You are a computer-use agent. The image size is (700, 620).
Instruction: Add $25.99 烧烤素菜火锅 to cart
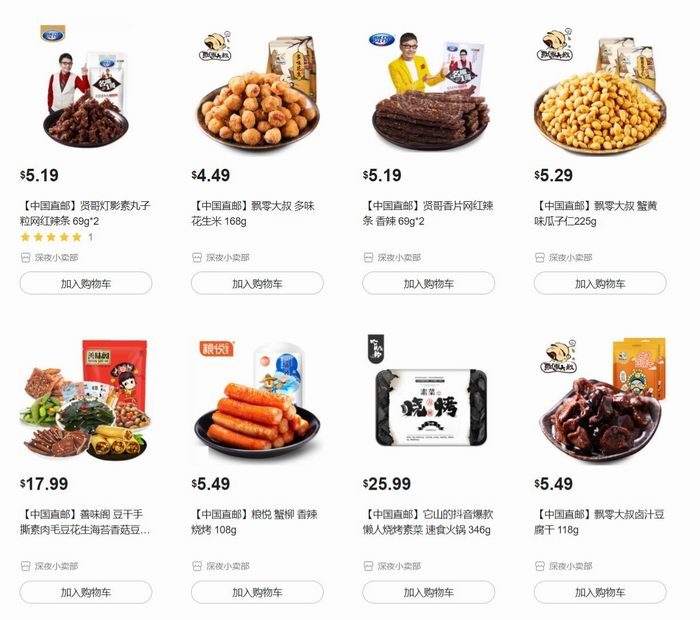click(x=429, y=592)
